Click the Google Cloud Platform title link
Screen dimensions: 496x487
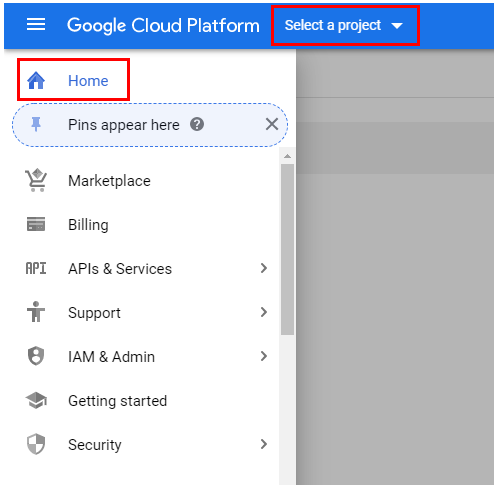coord(163,25)
